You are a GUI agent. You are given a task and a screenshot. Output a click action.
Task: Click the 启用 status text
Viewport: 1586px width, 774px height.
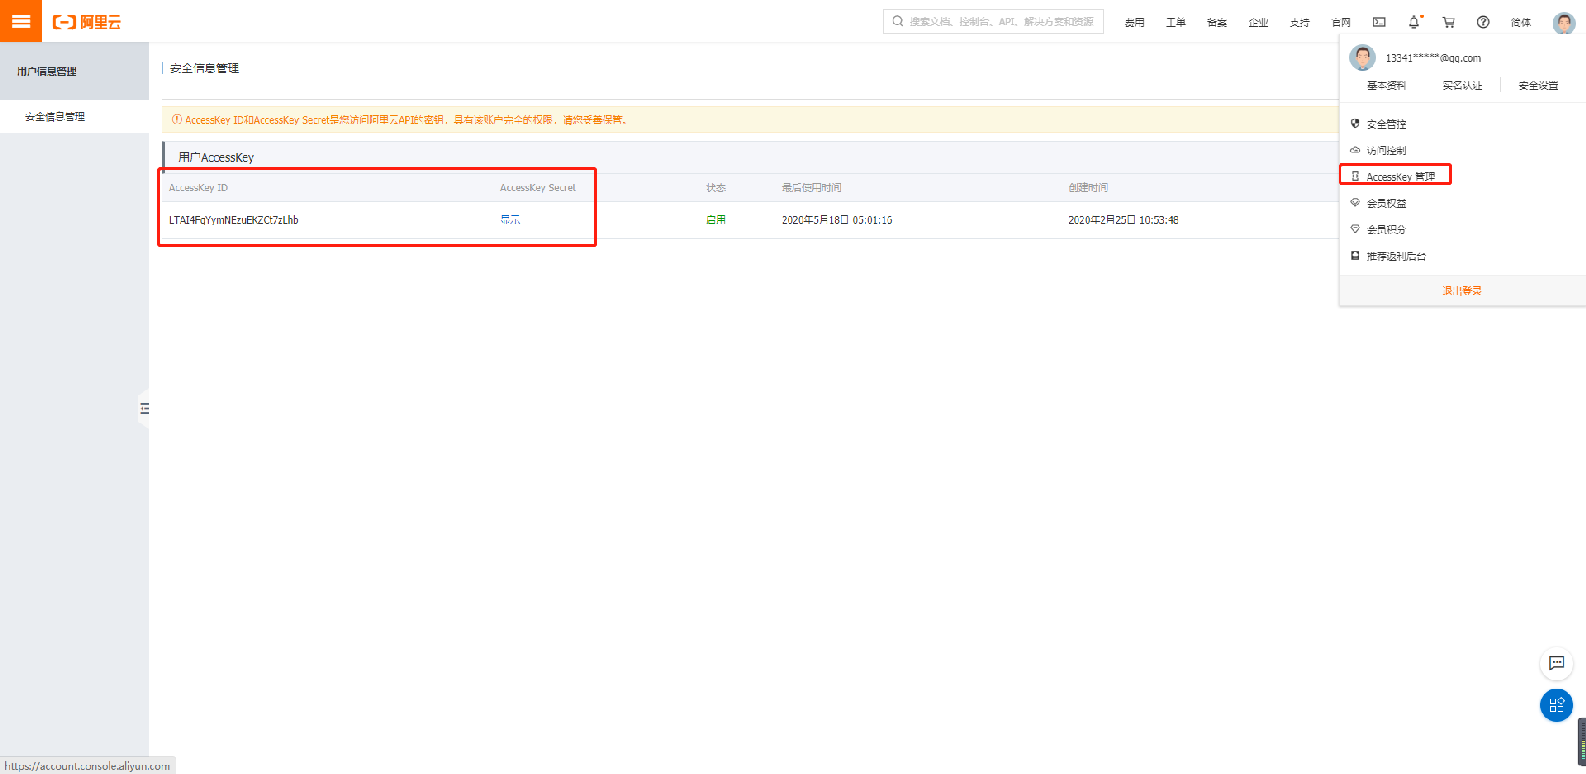pyautogui.click(x=716, y=220)
